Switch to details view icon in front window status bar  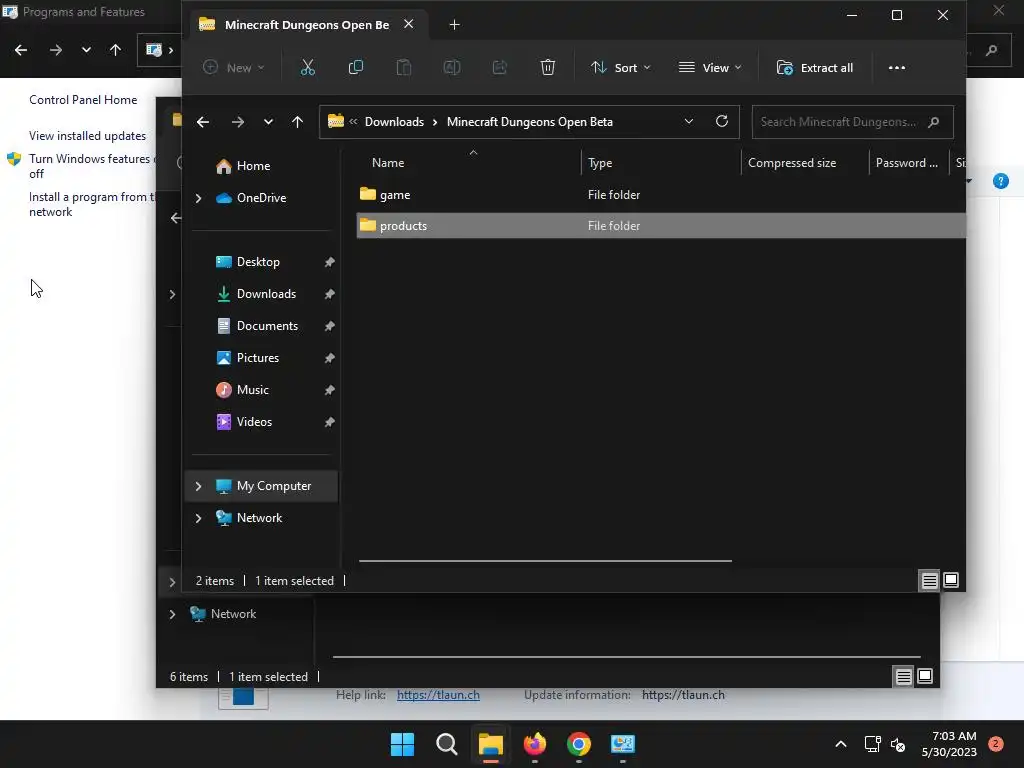(929, 580)
